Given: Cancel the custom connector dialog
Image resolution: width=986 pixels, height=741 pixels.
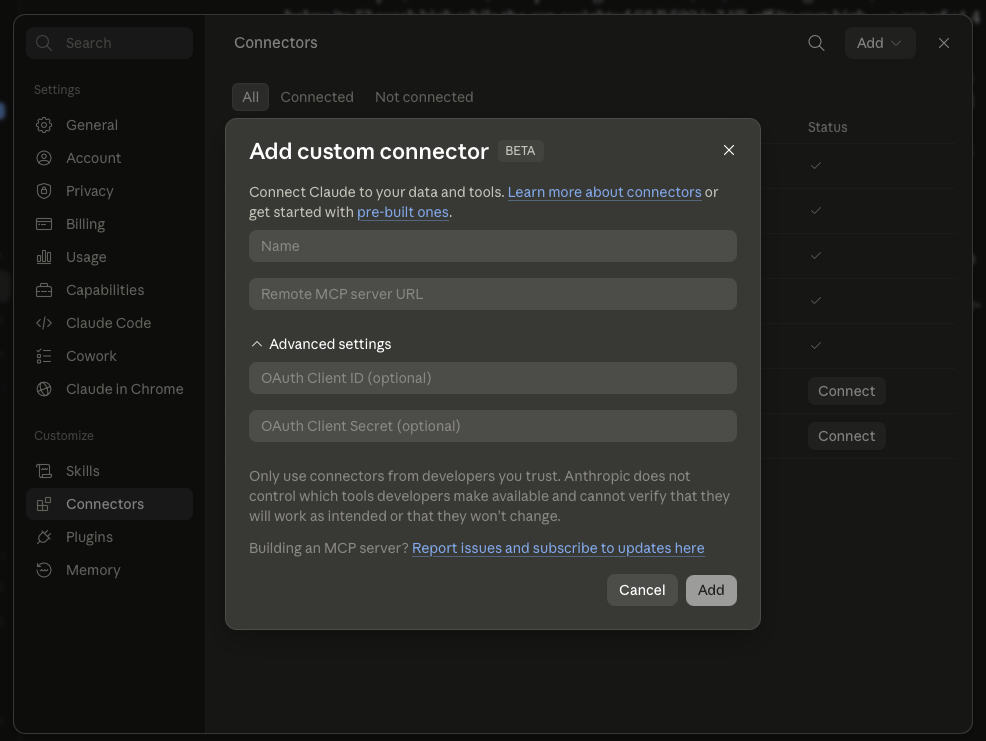Looking at the screenshot, I should (x=642, y=590).
